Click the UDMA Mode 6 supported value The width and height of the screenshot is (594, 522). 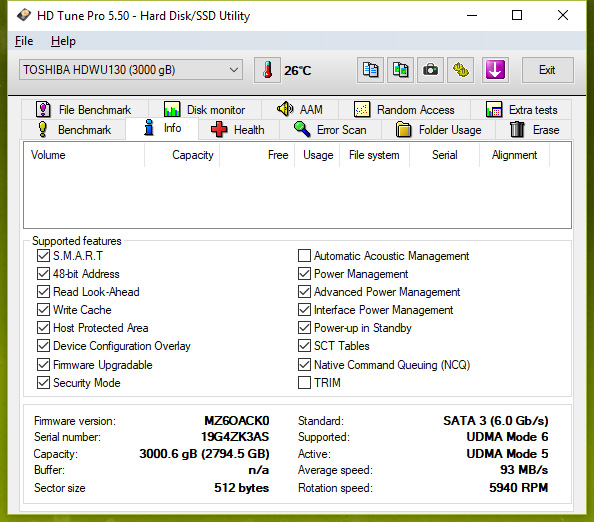(507, 437)
